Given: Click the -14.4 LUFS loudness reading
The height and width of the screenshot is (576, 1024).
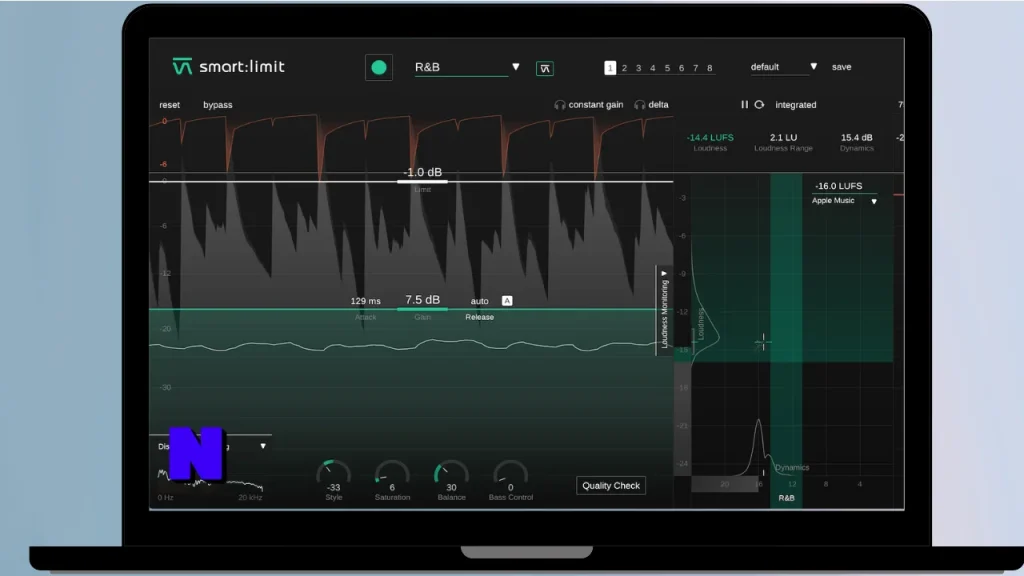Looking at the screenshot, I should (710, 137).
